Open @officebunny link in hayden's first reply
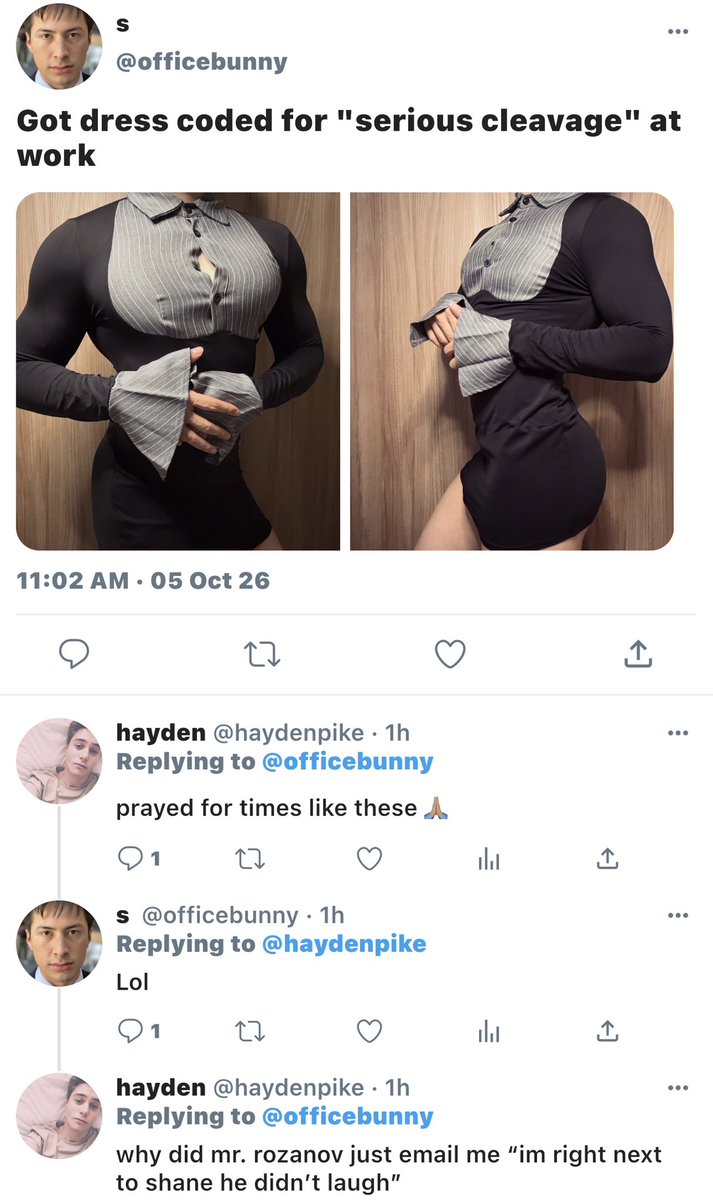 pos(347,762)
